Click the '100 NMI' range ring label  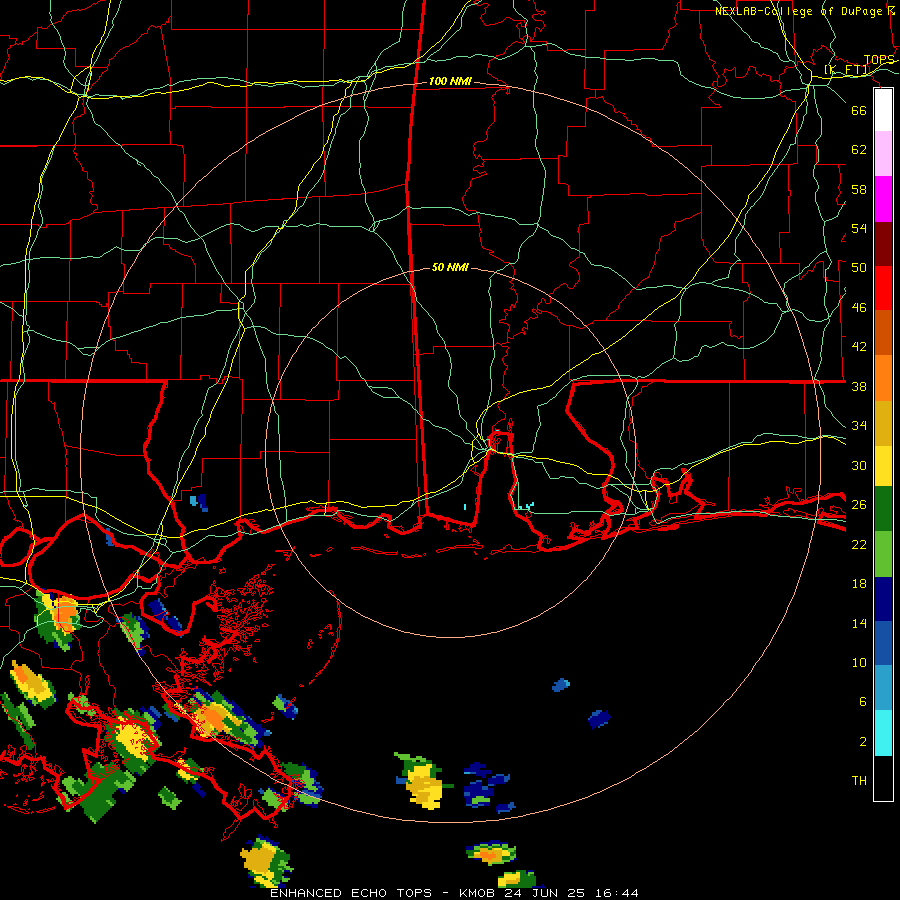coord(450,82)
